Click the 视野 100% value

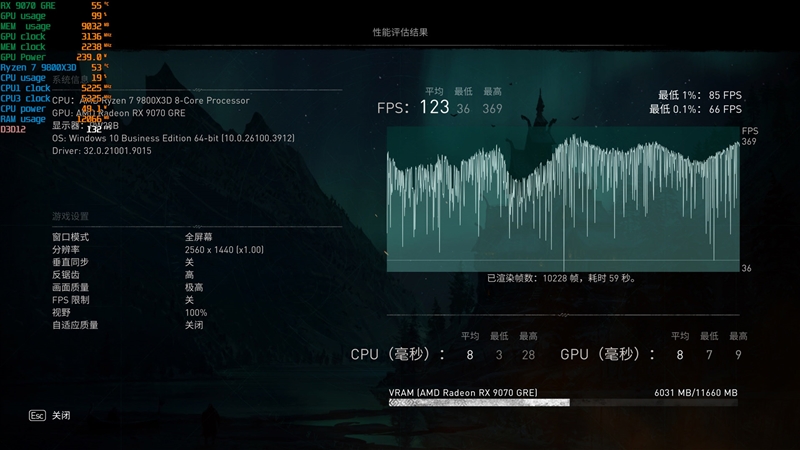coord(195,312)
